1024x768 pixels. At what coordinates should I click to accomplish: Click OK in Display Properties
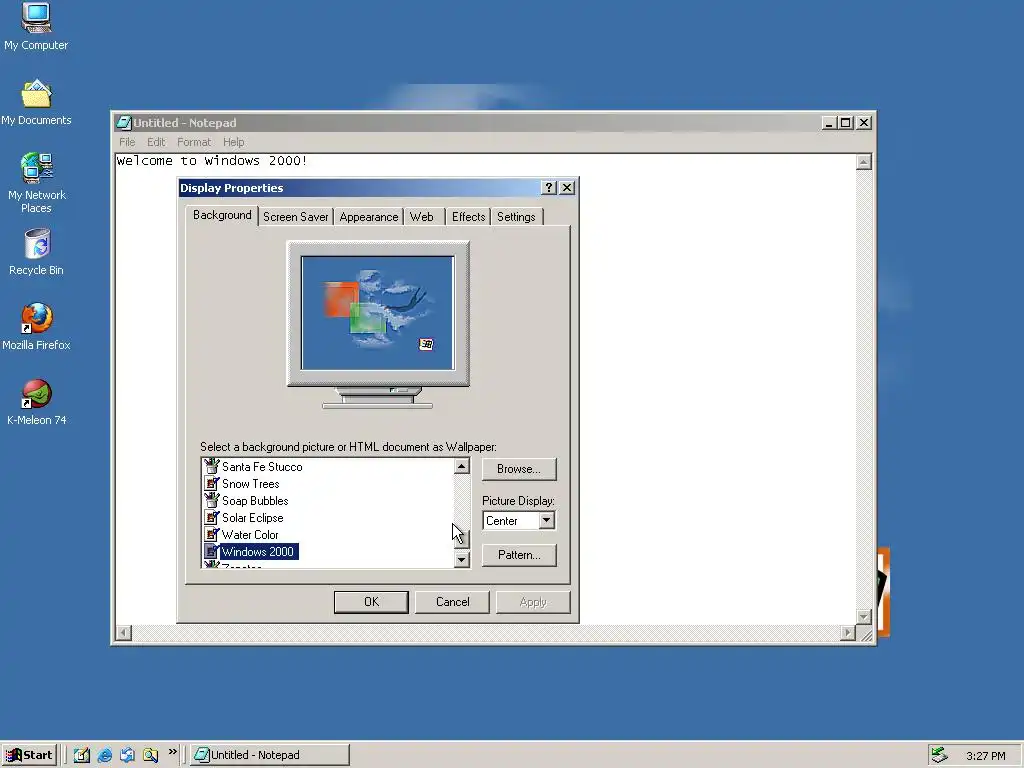(x=371, y=602)
